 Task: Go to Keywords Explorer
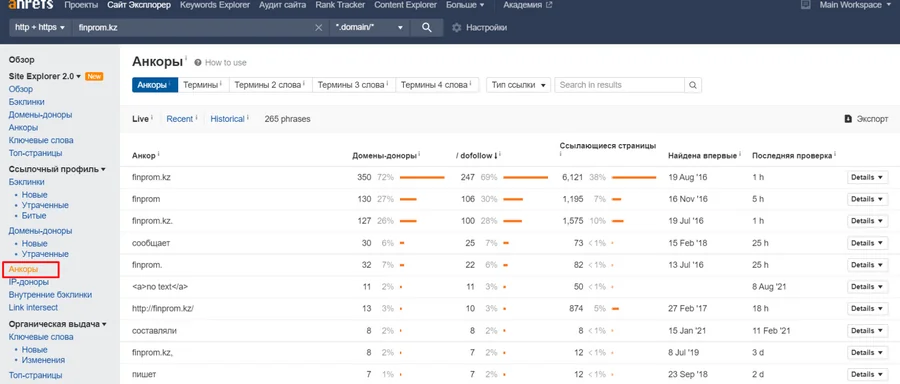pos(215,5)
